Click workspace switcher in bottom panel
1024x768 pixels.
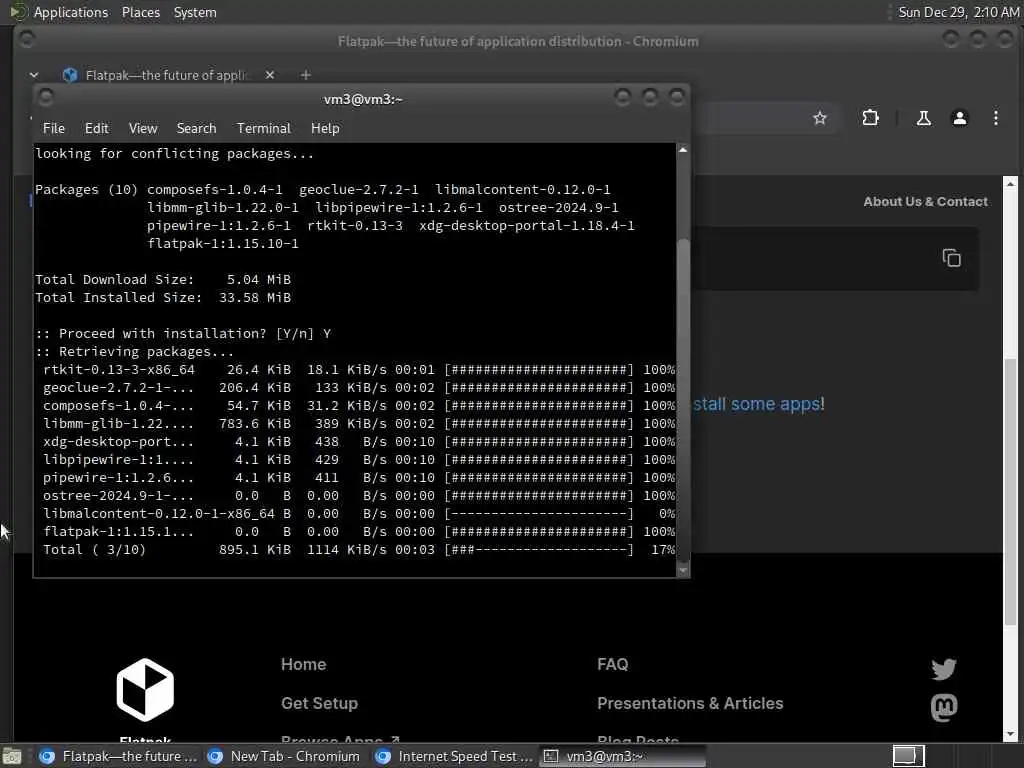point(908,756)
